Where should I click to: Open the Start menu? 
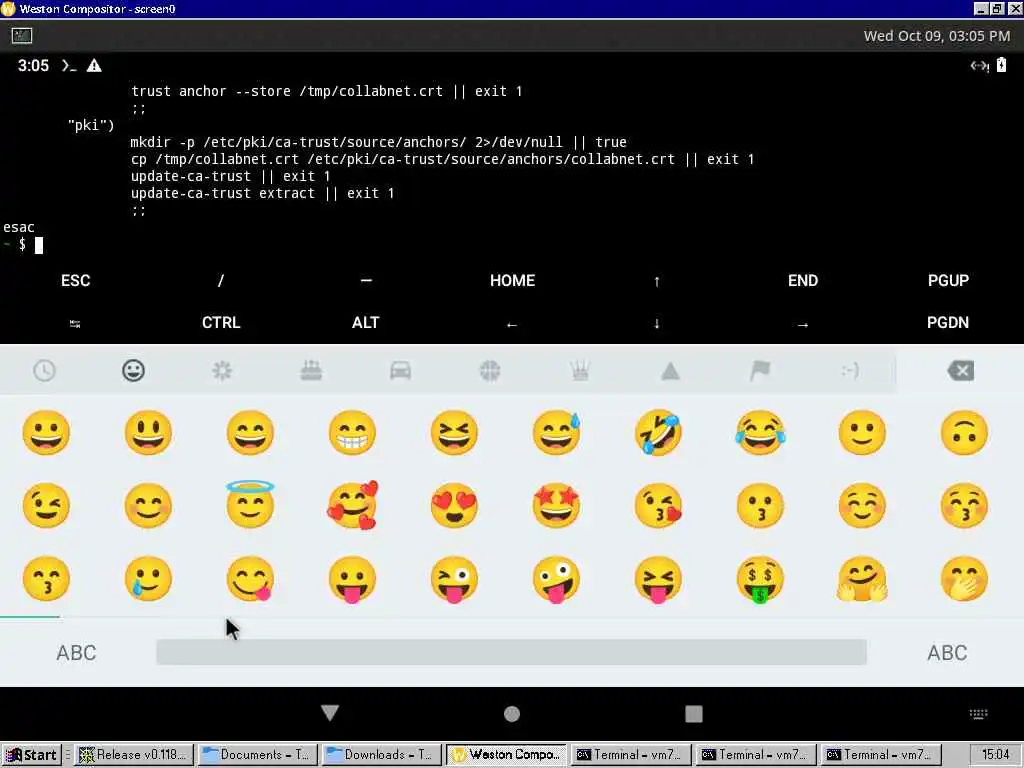click(x=31, y=755)
